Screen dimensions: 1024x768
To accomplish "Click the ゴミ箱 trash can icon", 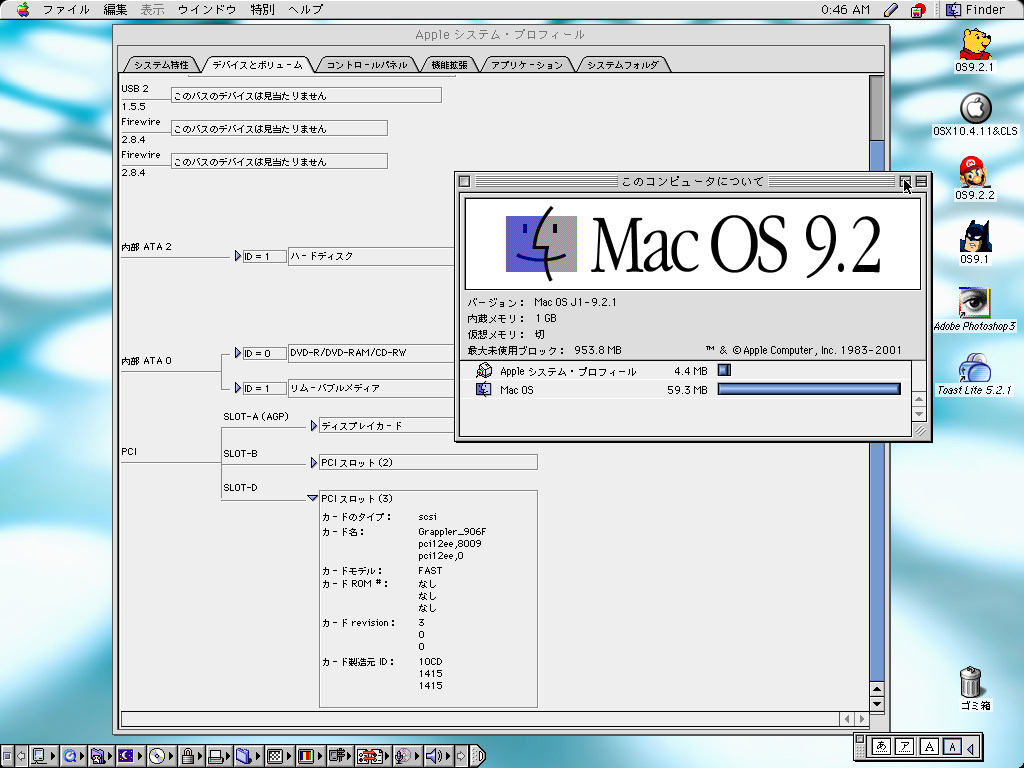I will point(972,682).
